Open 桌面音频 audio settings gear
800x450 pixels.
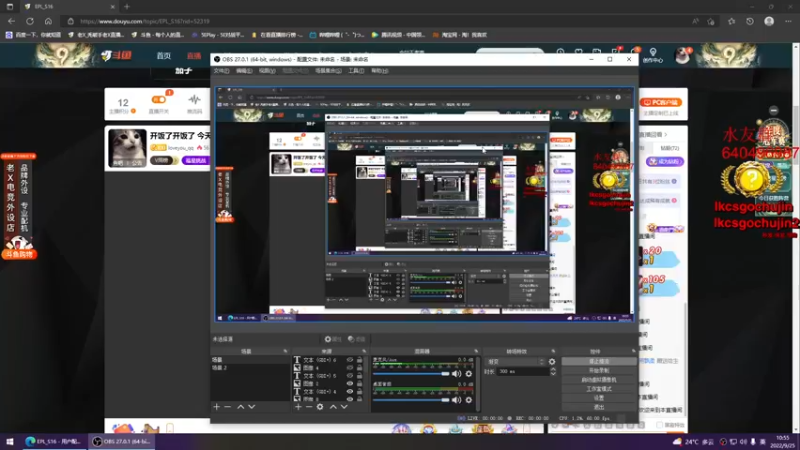(468, 400)
